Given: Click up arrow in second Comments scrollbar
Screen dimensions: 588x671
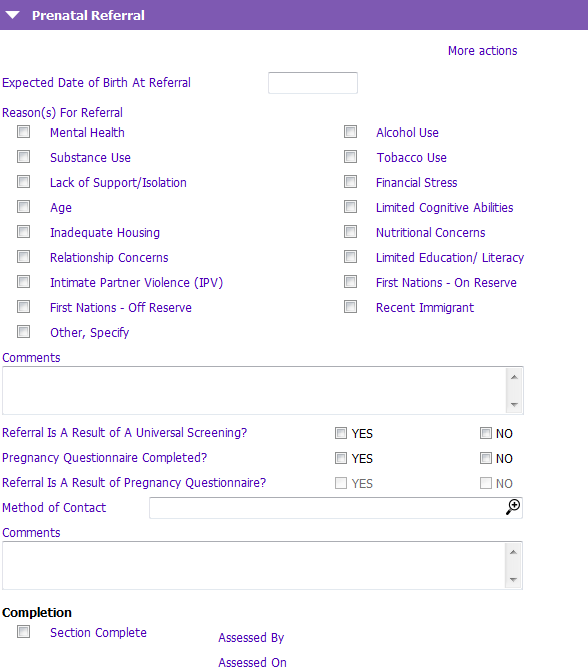Looking at the screenshot, I should [513, 552].
